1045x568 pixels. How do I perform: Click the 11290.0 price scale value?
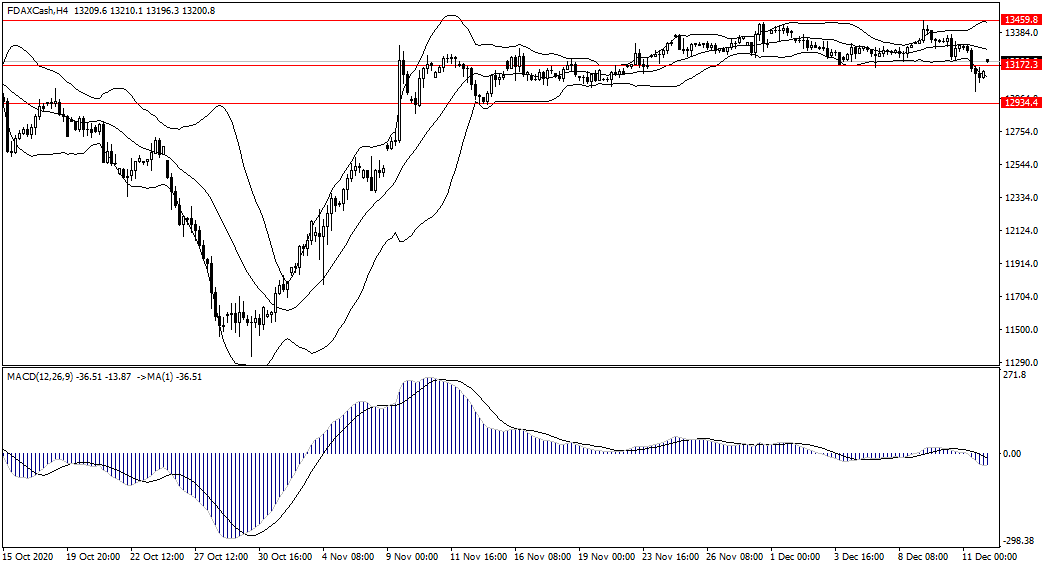1019,363
